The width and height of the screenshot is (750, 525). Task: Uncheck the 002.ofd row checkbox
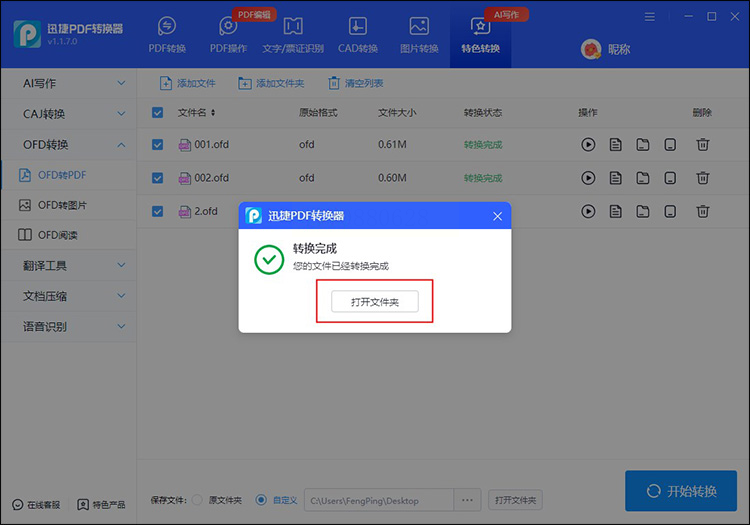point(157,178)
